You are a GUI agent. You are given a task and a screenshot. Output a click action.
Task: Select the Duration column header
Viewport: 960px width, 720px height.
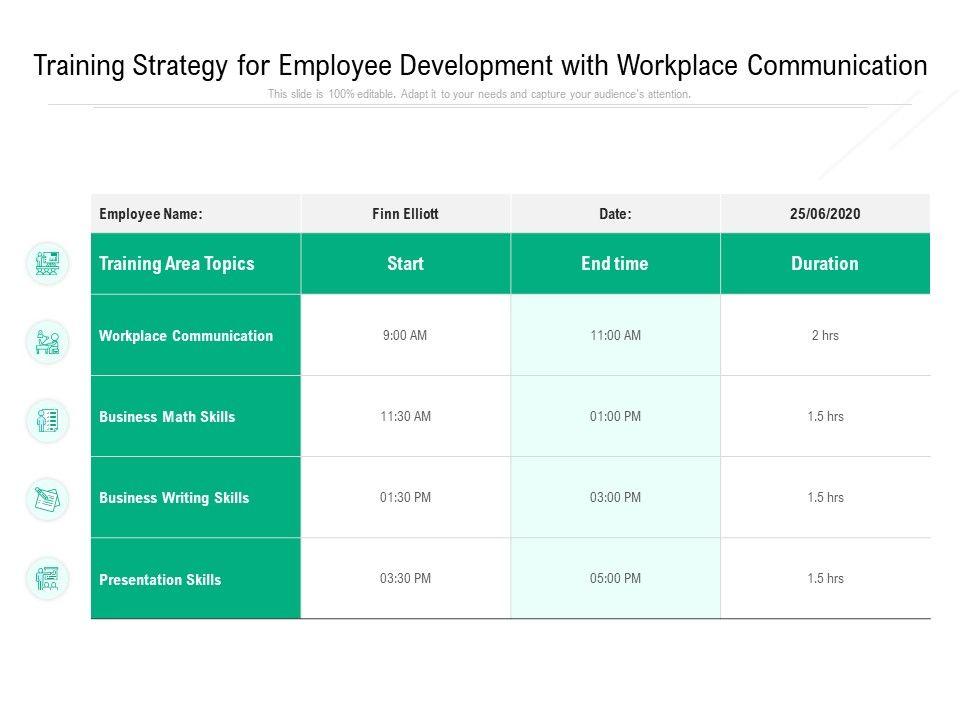824,264
